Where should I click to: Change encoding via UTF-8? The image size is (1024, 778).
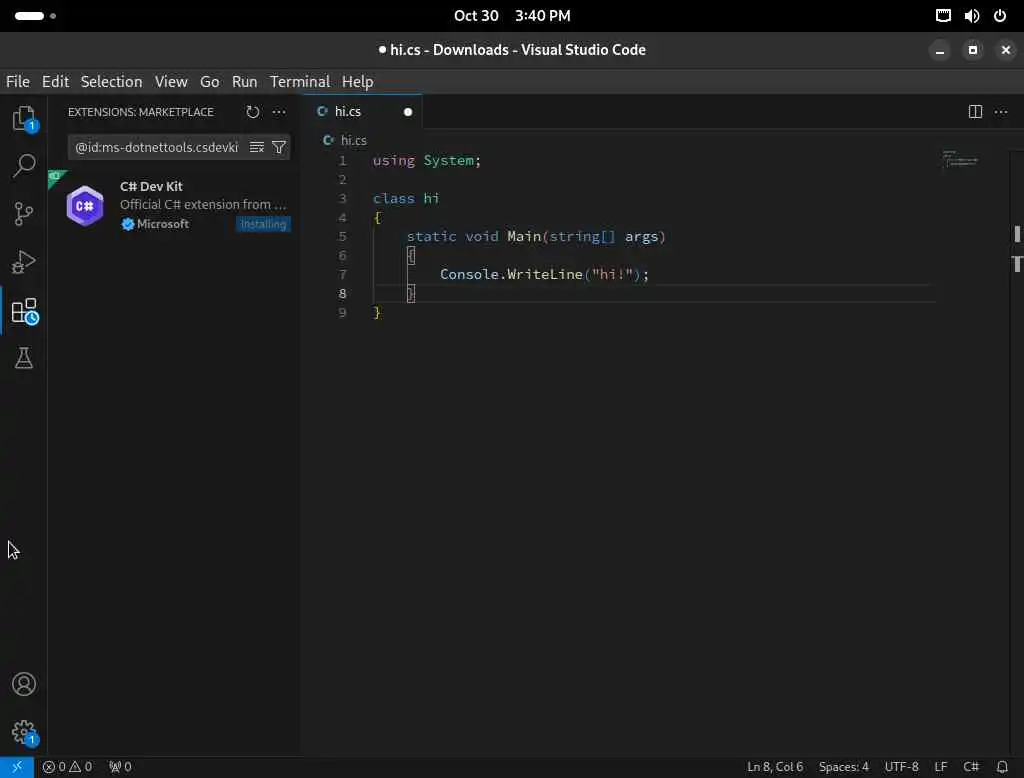click(x=901, y=767)
